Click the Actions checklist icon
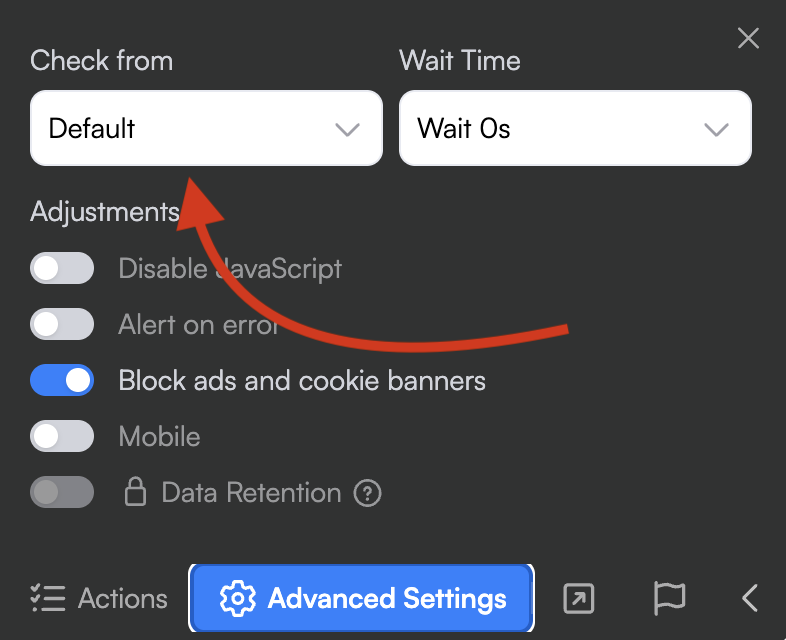Screen dimensions: 786x640 48,598
